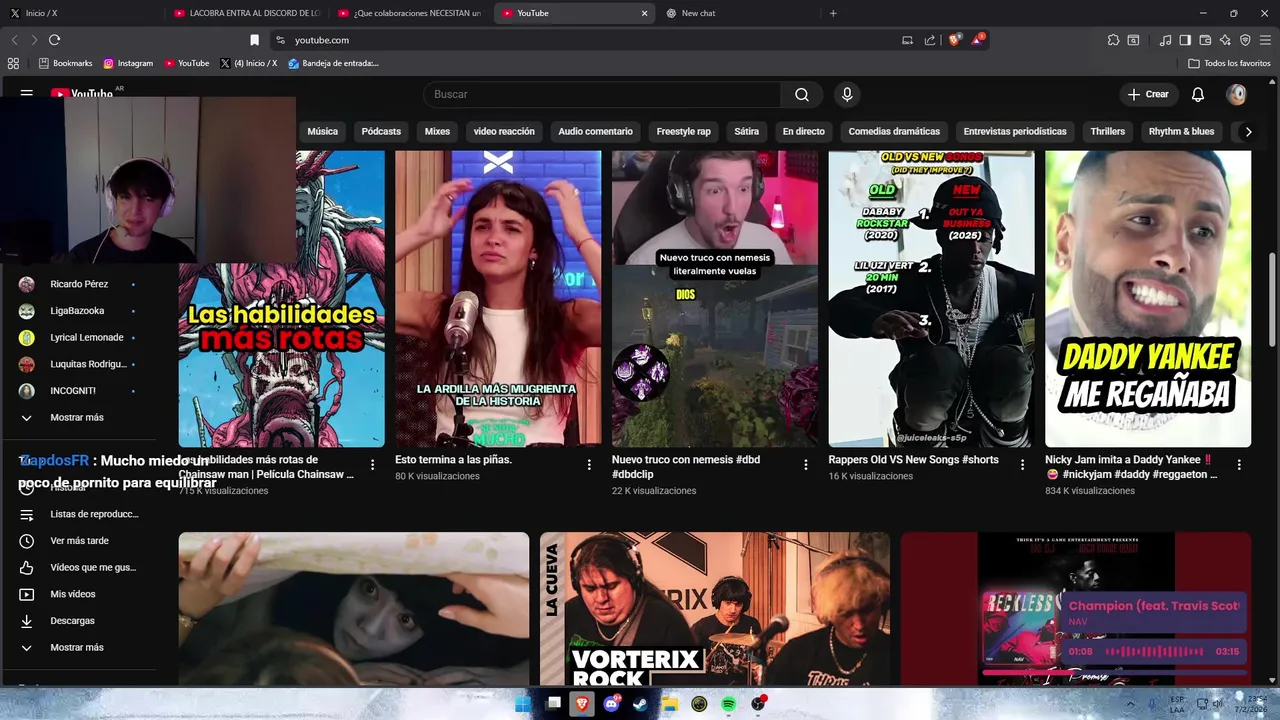The height and width of the screenshot is (720, 1280).
Task: Select the Música filter chip
Action: click(x=322, y=131)
